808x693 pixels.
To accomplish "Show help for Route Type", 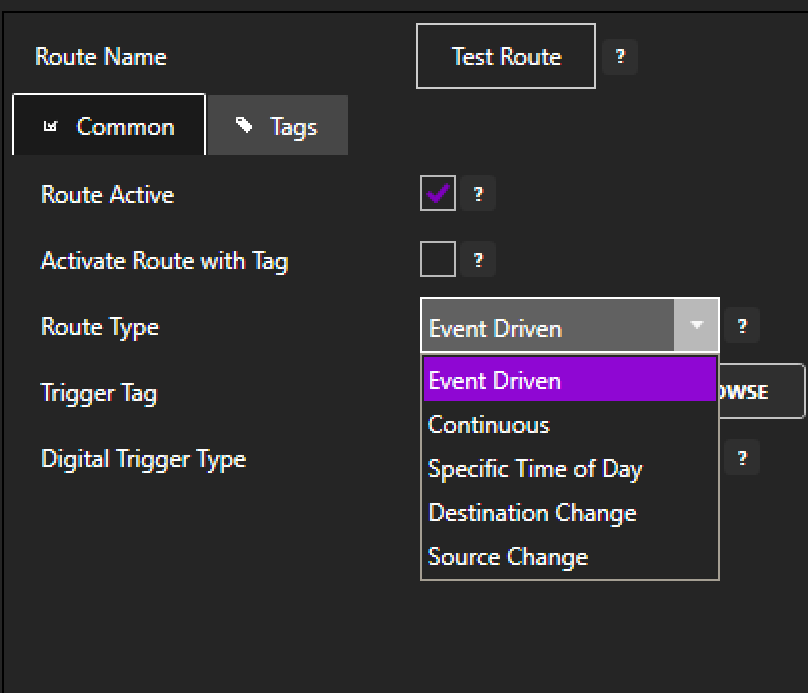I will click(x=742, y=326).
